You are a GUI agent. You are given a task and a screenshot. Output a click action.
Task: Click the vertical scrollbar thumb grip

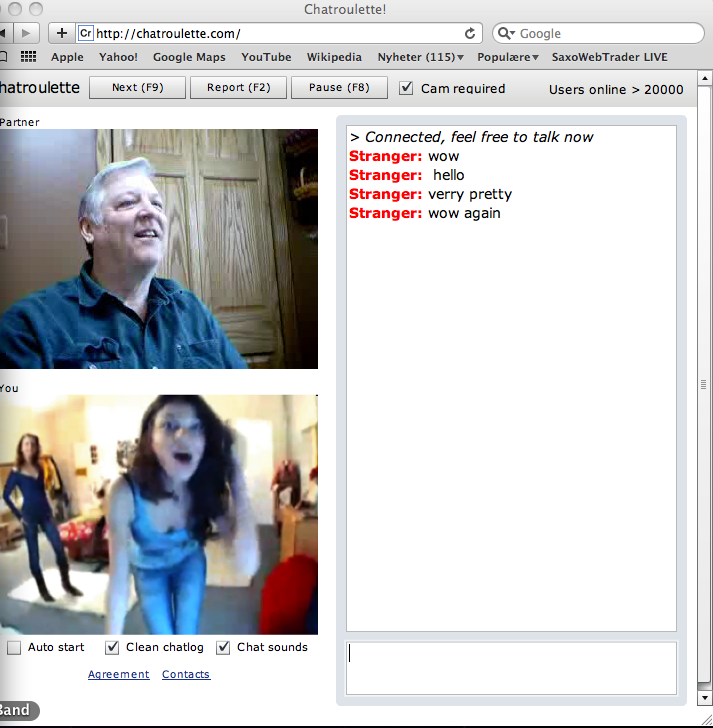(704, 384)
